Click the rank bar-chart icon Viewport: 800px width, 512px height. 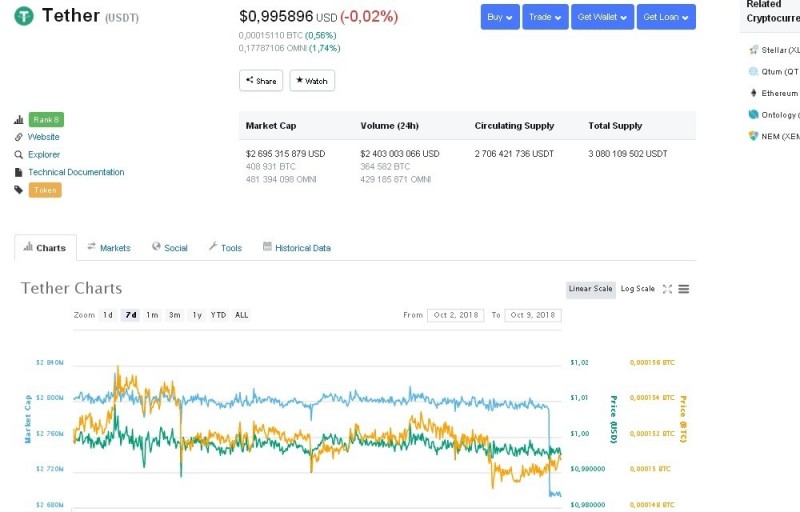pyautogui.click(x=19, y=120)
